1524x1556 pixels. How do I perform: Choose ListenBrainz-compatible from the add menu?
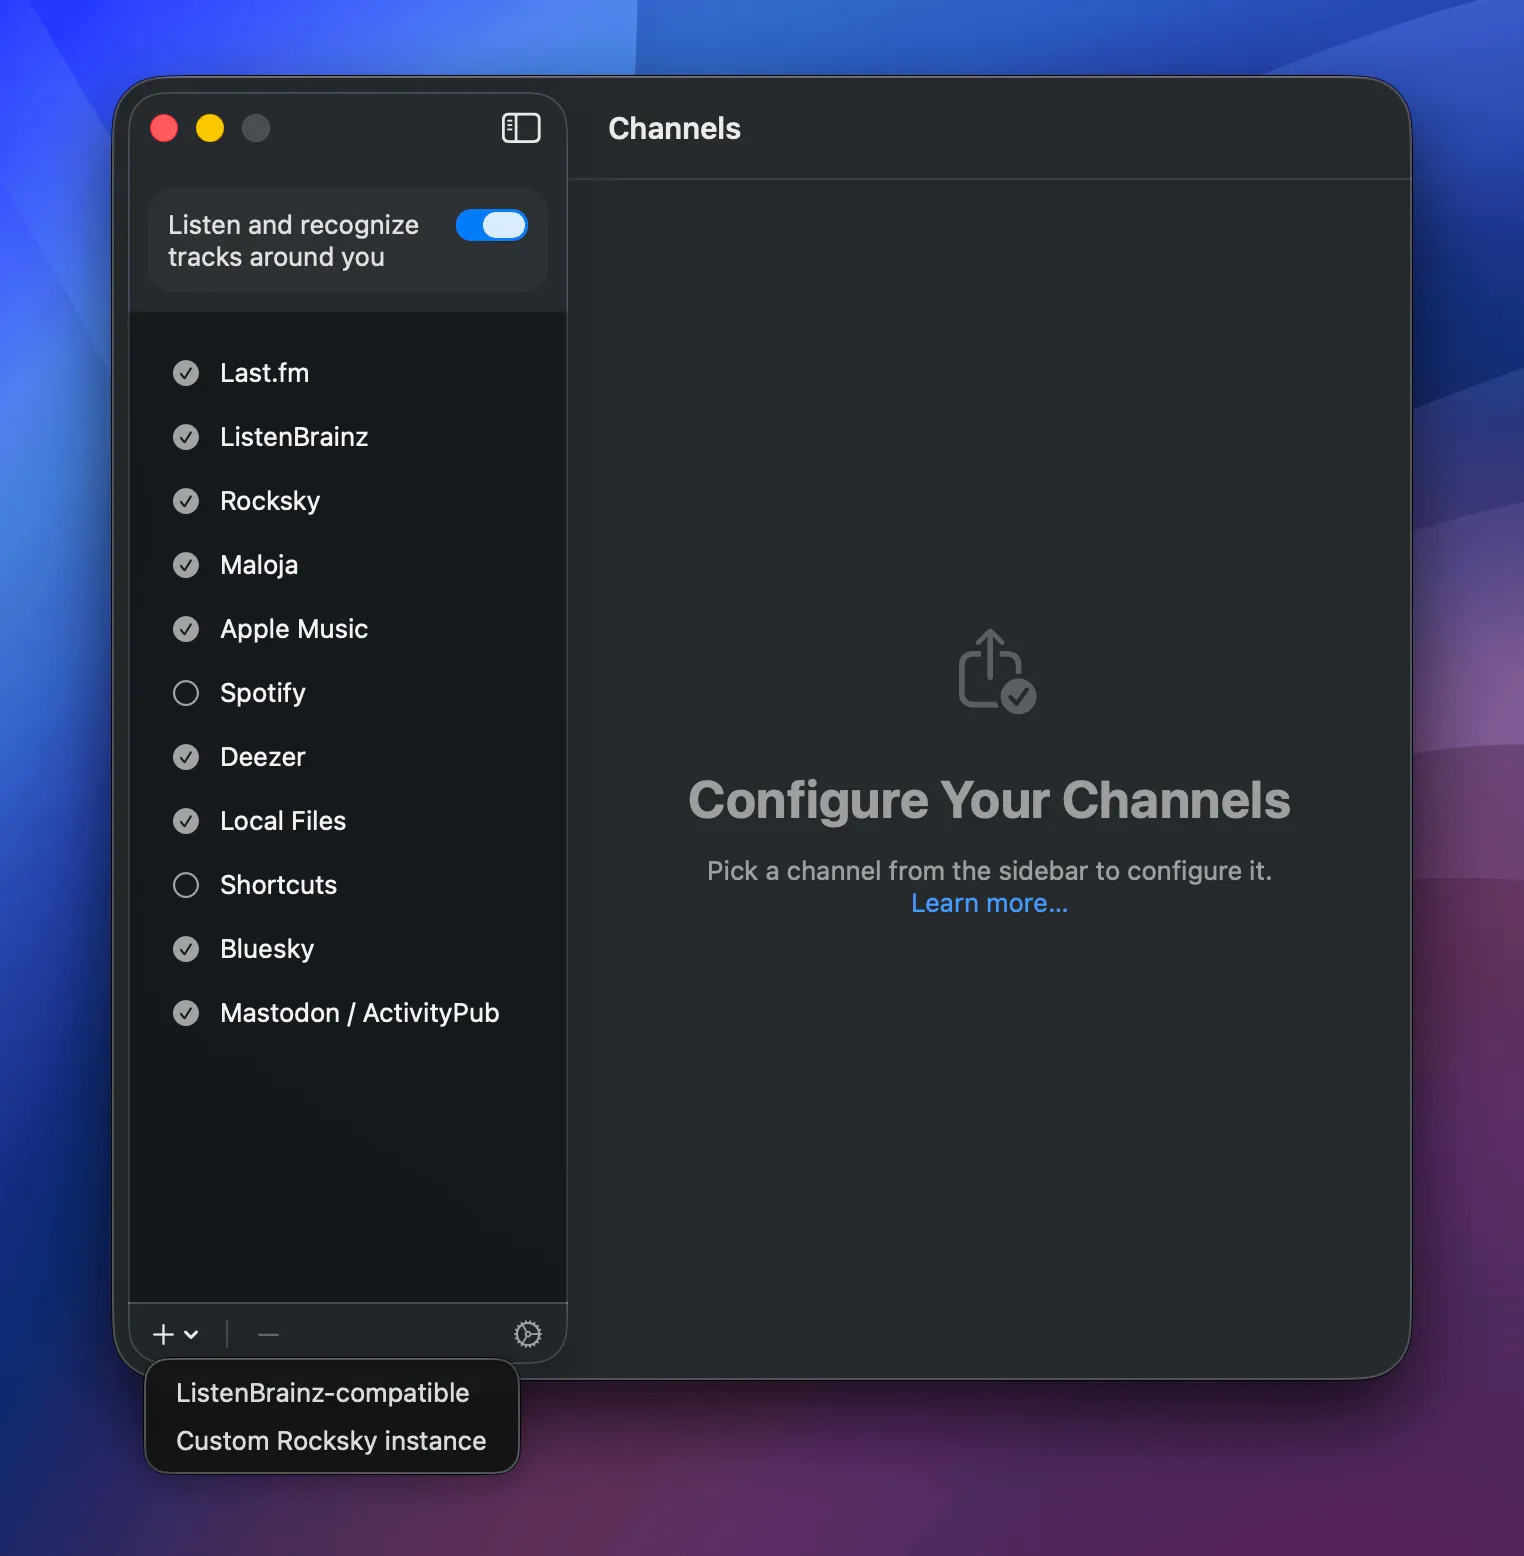click(x=332, y=1393)
